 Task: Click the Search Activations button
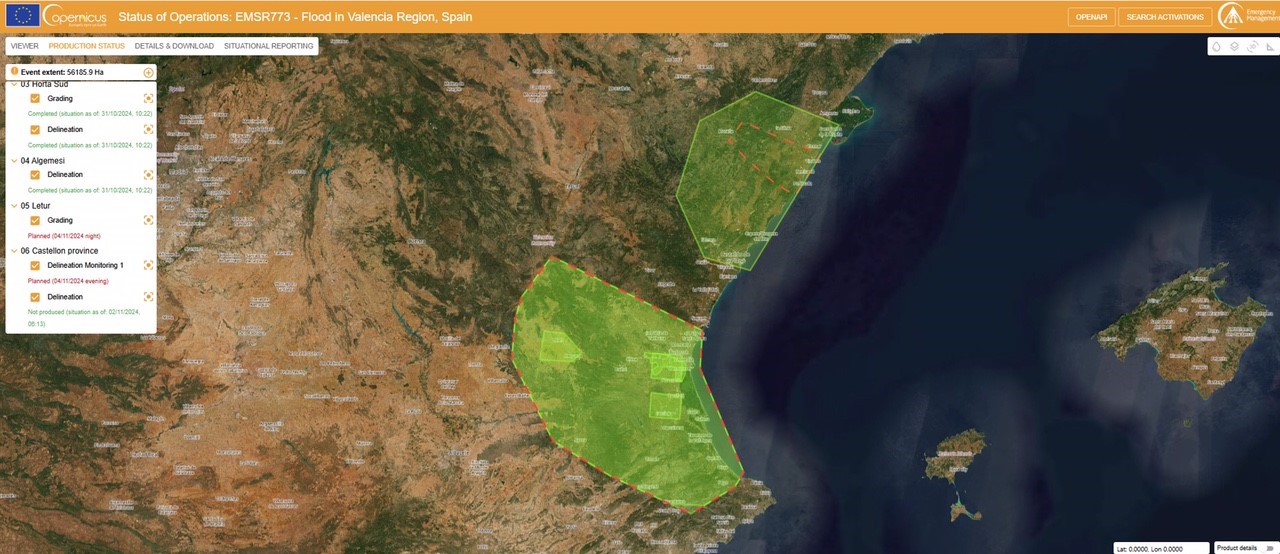[x=1165, y=17]
